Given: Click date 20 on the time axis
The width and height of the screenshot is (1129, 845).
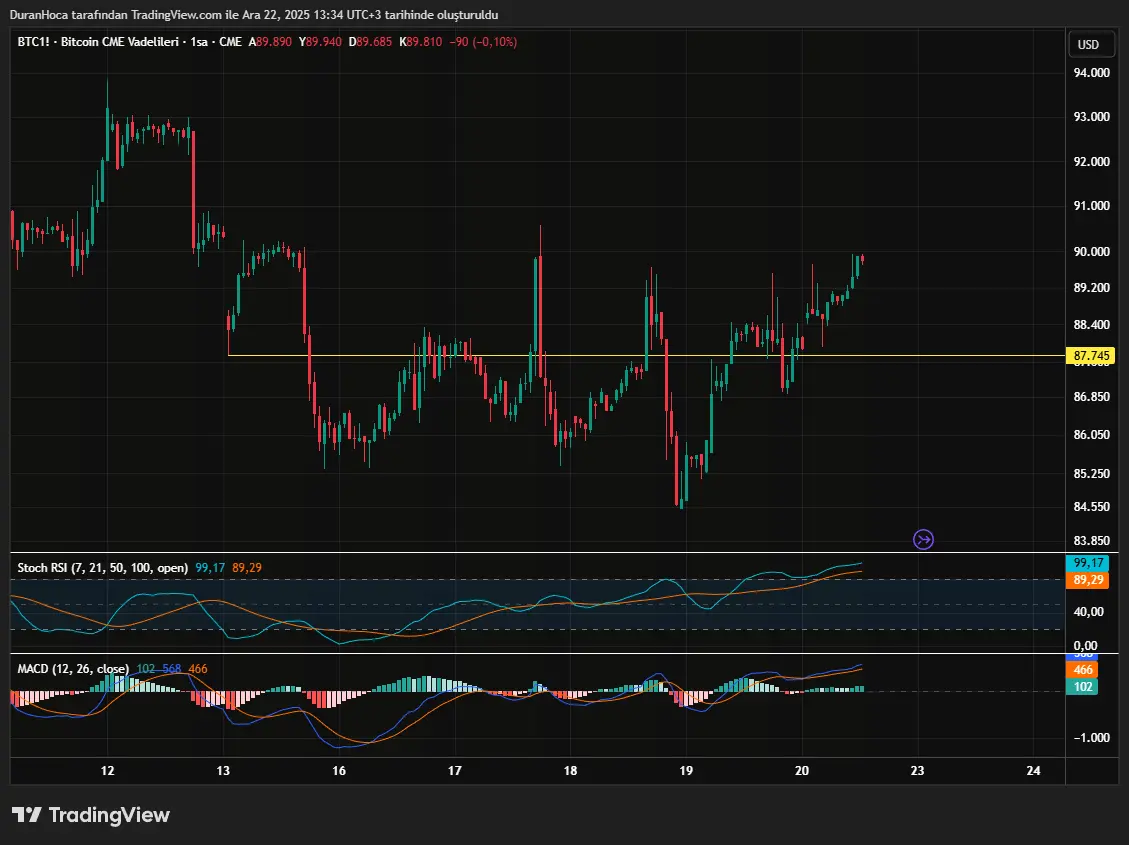Looking at the screenshot, I should click(801, 771).
